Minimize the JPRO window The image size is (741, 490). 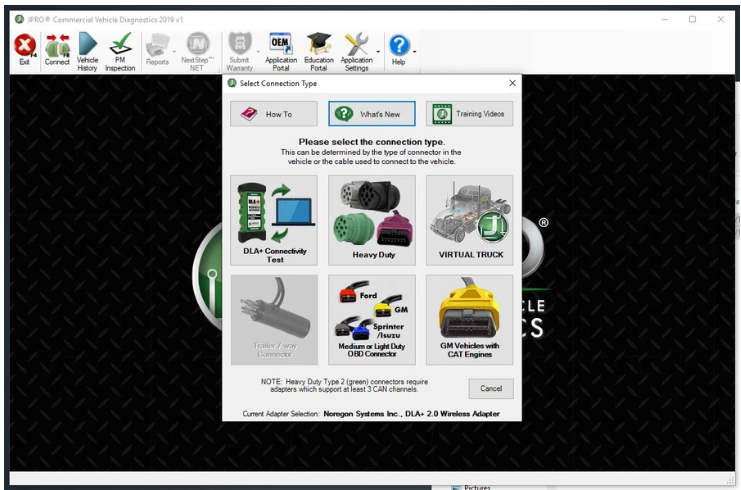click(x=665, y=19)
